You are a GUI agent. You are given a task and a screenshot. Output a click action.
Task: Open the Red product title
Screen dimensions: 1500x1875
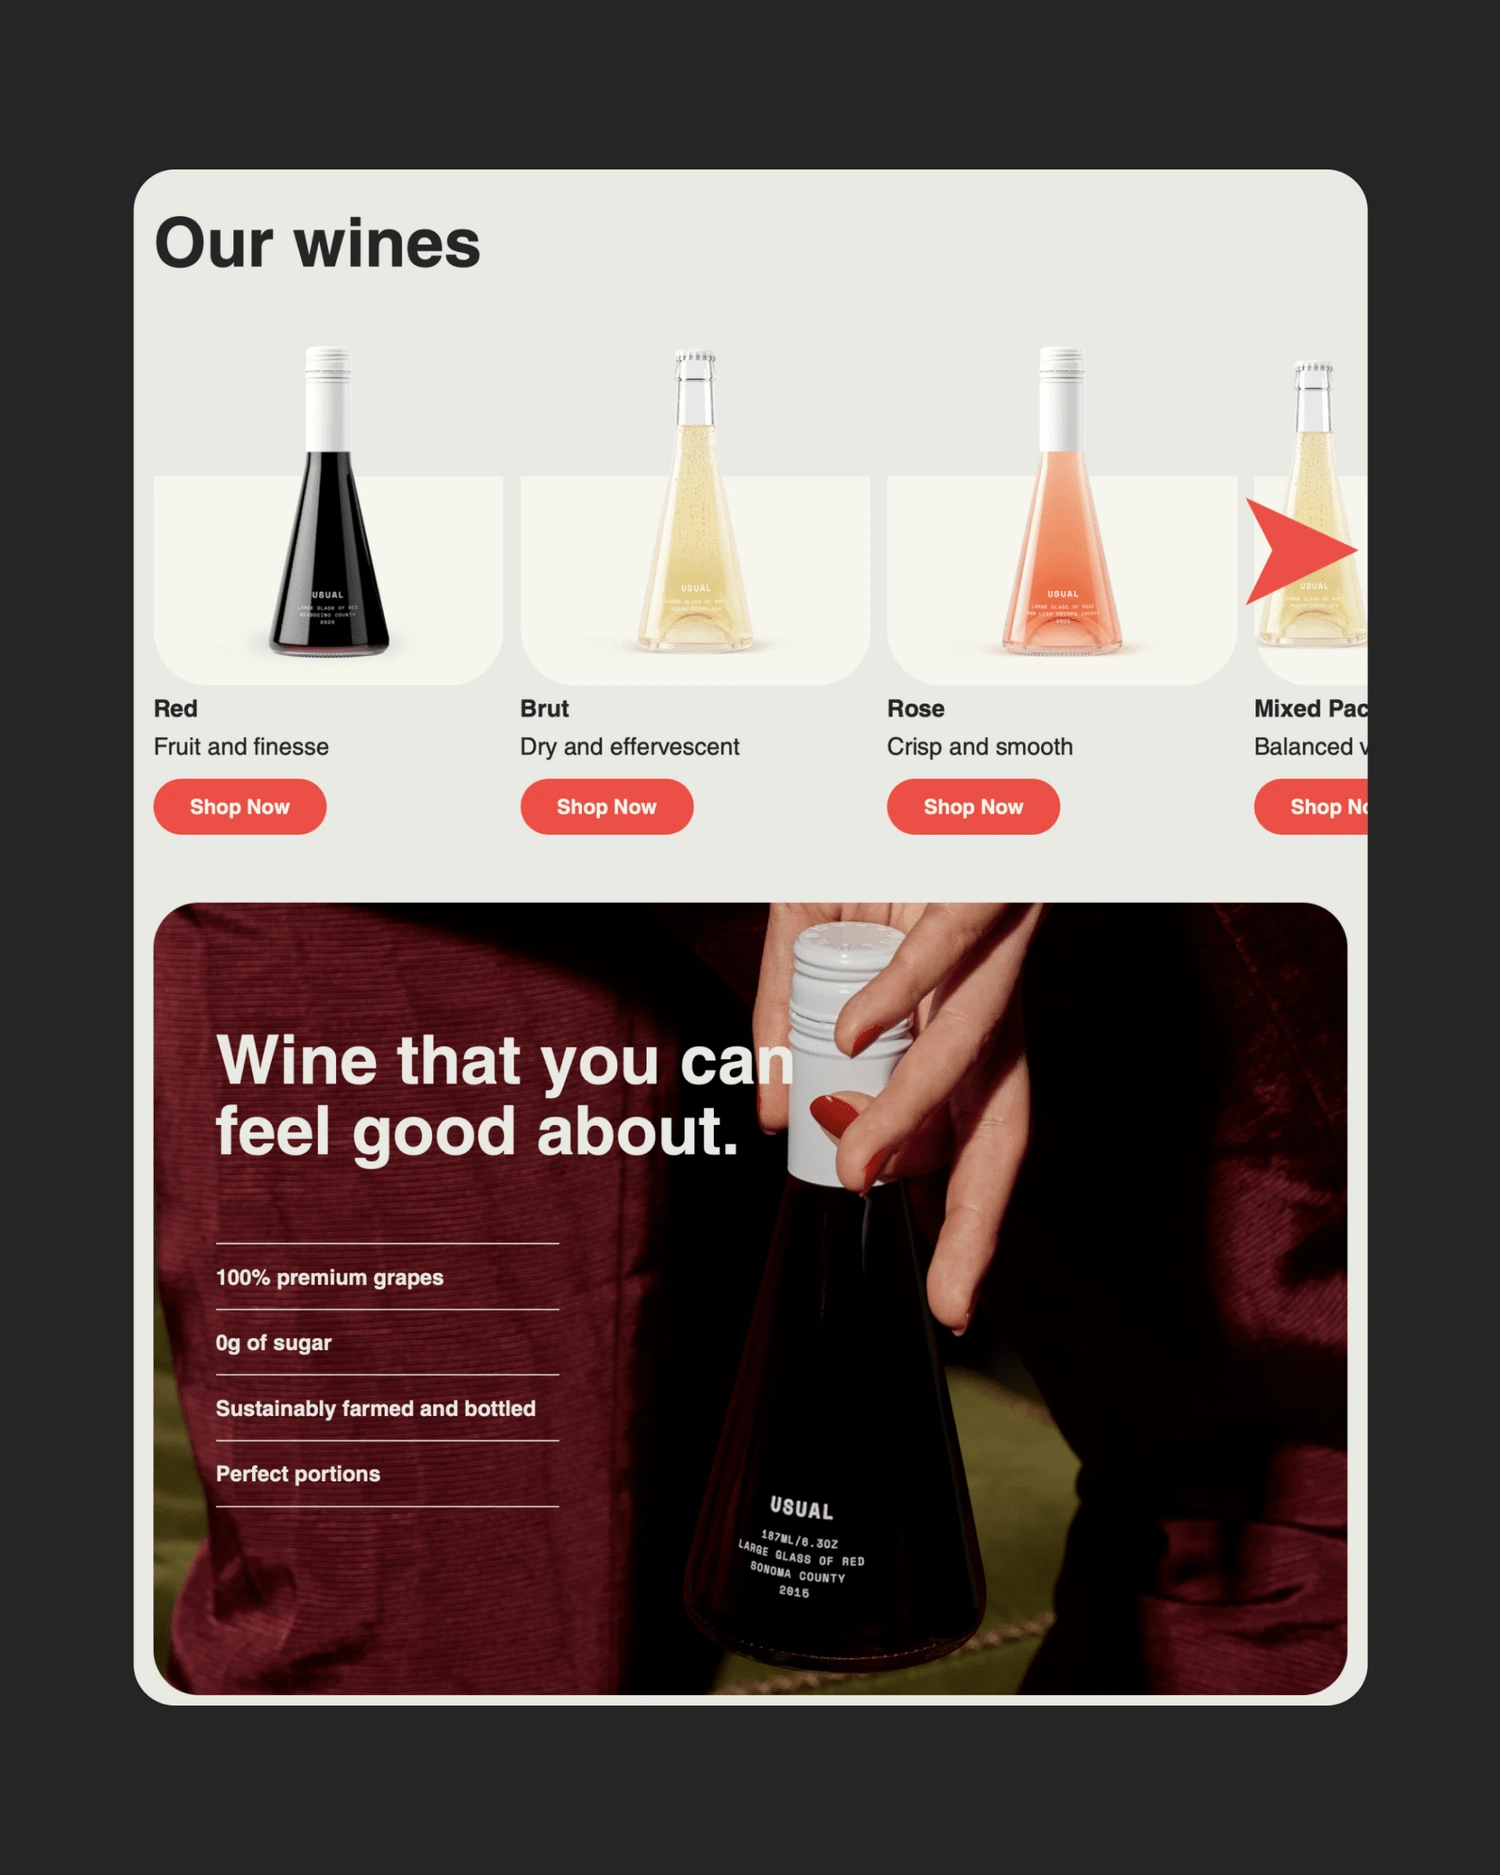pos(176,709)
